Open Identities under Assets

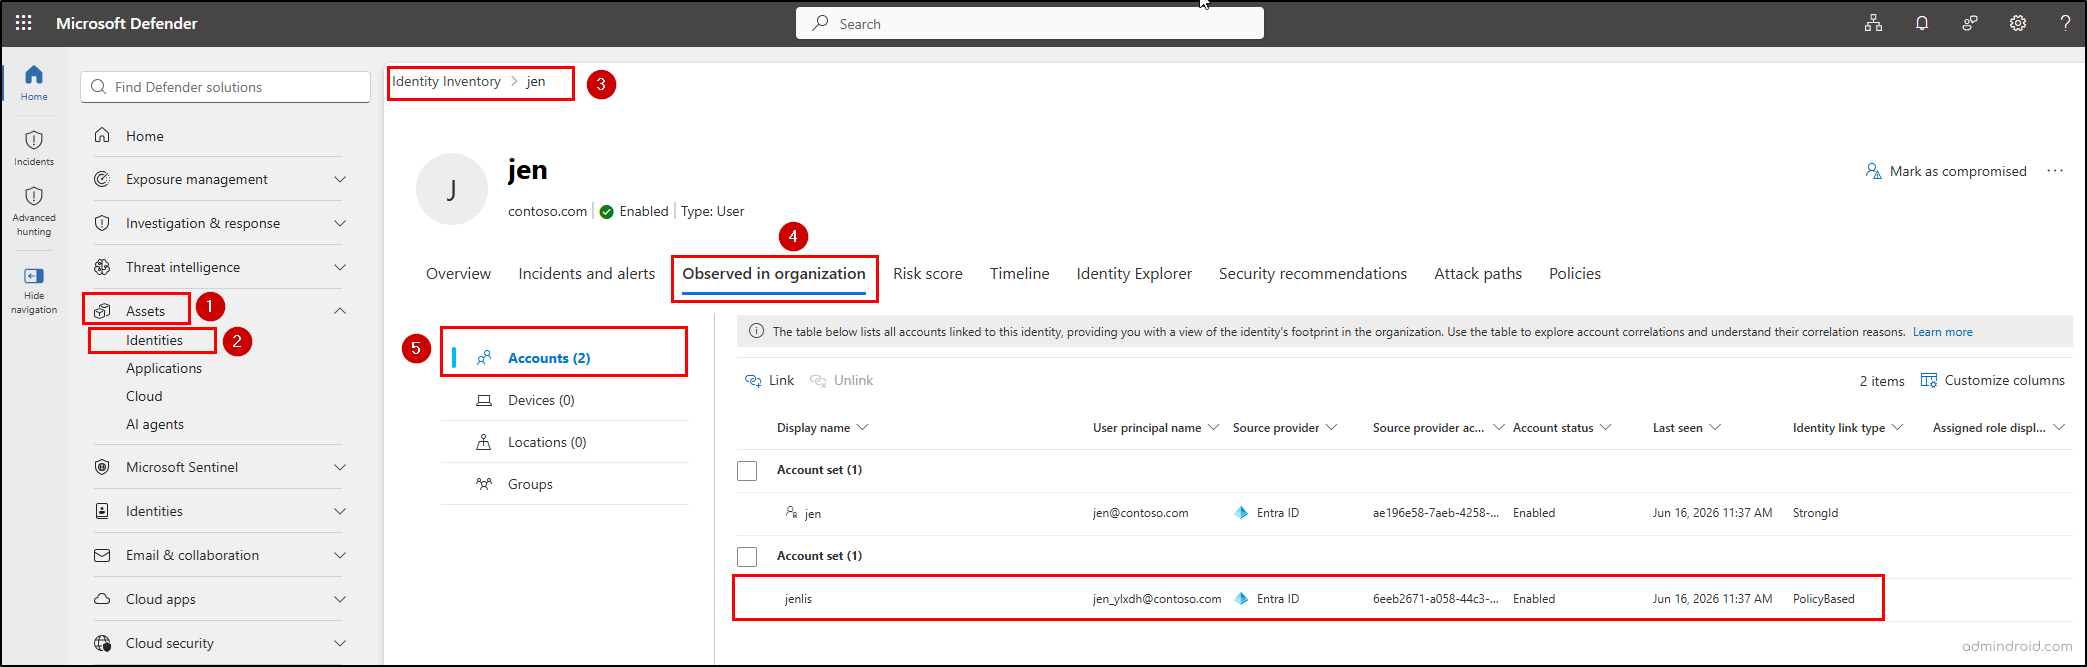tap(154, 340)
